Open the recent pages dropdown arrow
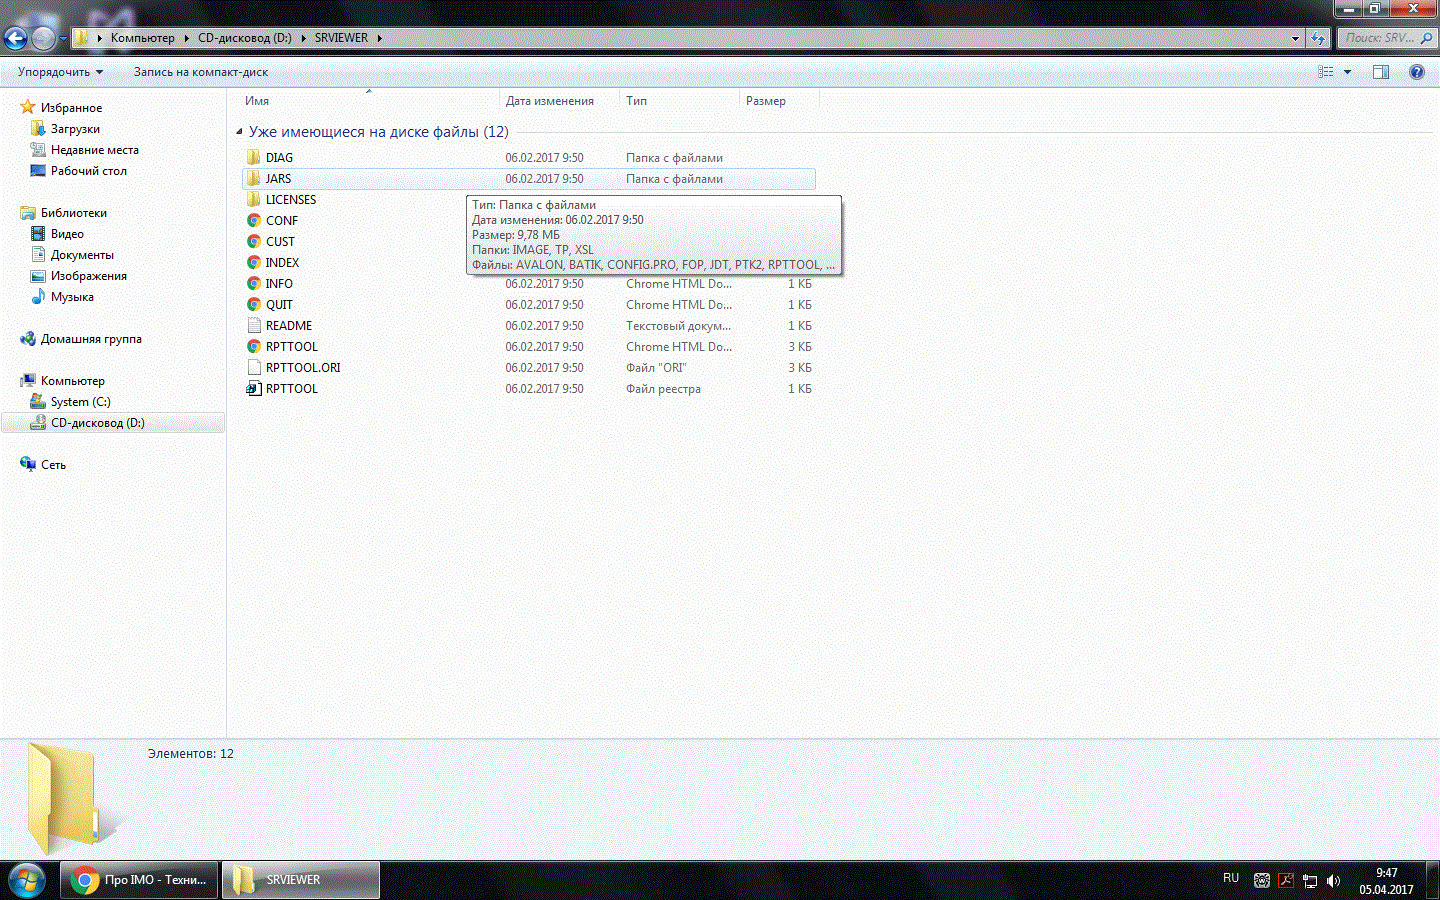 pyautogui.click(x=63, y=39)
